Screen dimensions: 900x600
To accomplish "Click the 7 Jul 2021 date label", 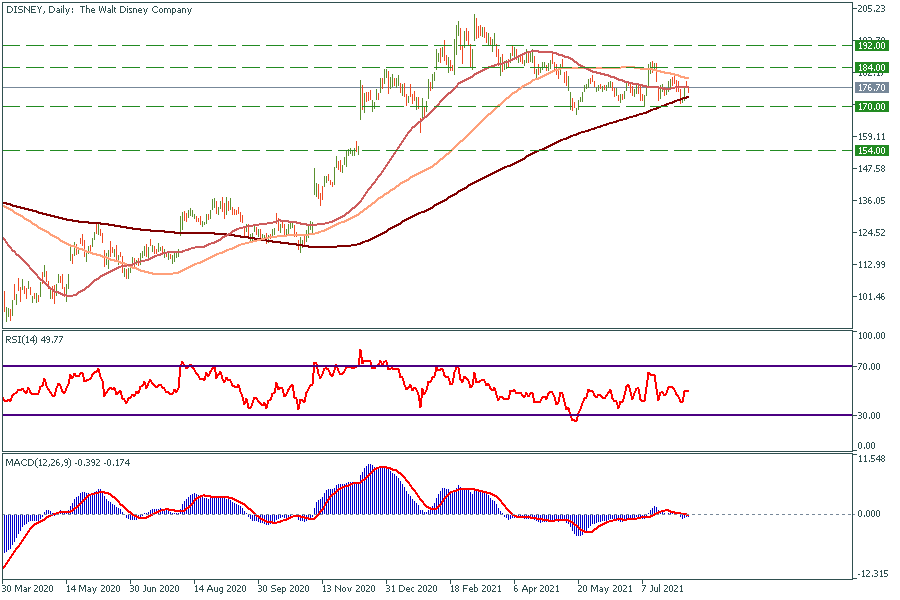I will [664, 589].
